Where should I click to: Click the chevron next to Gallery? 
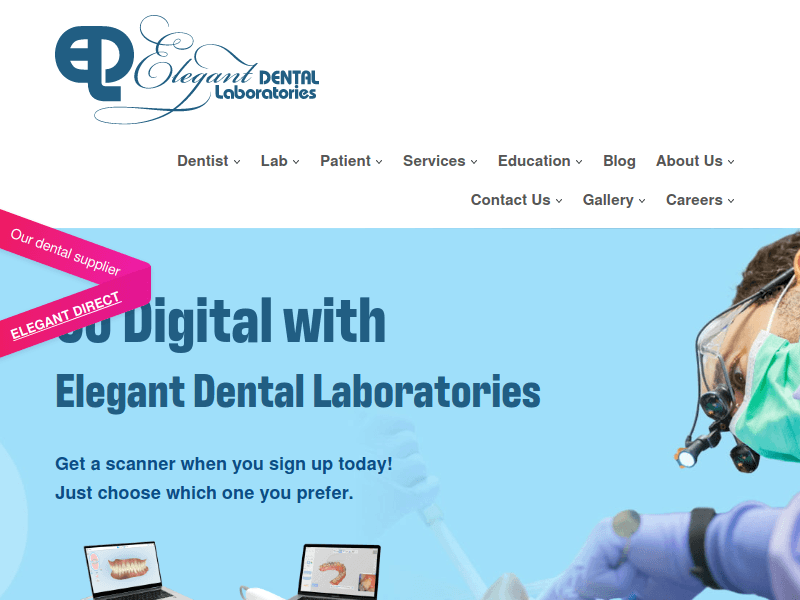(x=642, y=201)
